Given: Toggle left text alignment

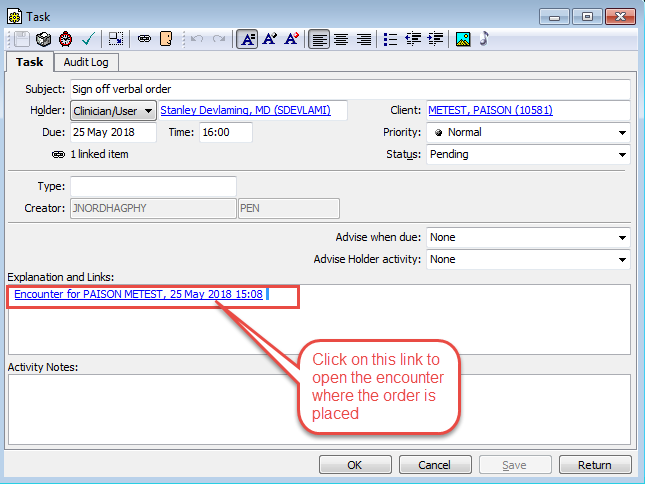Looking at the screenshot, I should click(x=319, y=39).
